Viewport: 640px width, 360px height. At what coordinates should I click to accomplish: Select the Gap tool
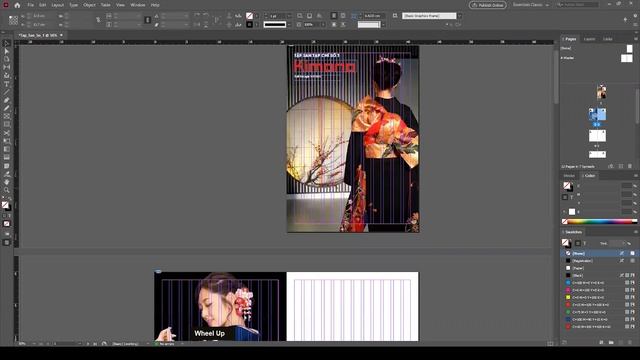coord(7,67)
